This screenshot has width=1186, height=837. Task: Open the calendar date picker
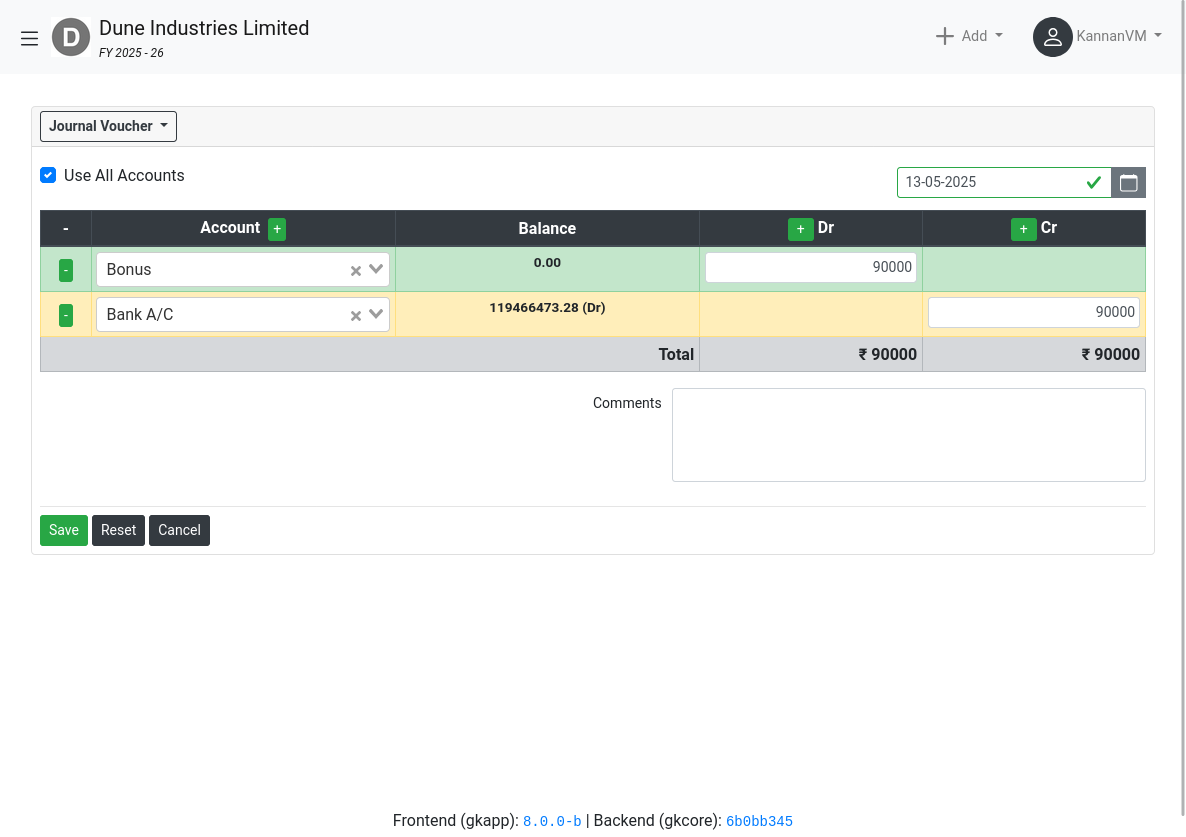[x=1129, y=182]
